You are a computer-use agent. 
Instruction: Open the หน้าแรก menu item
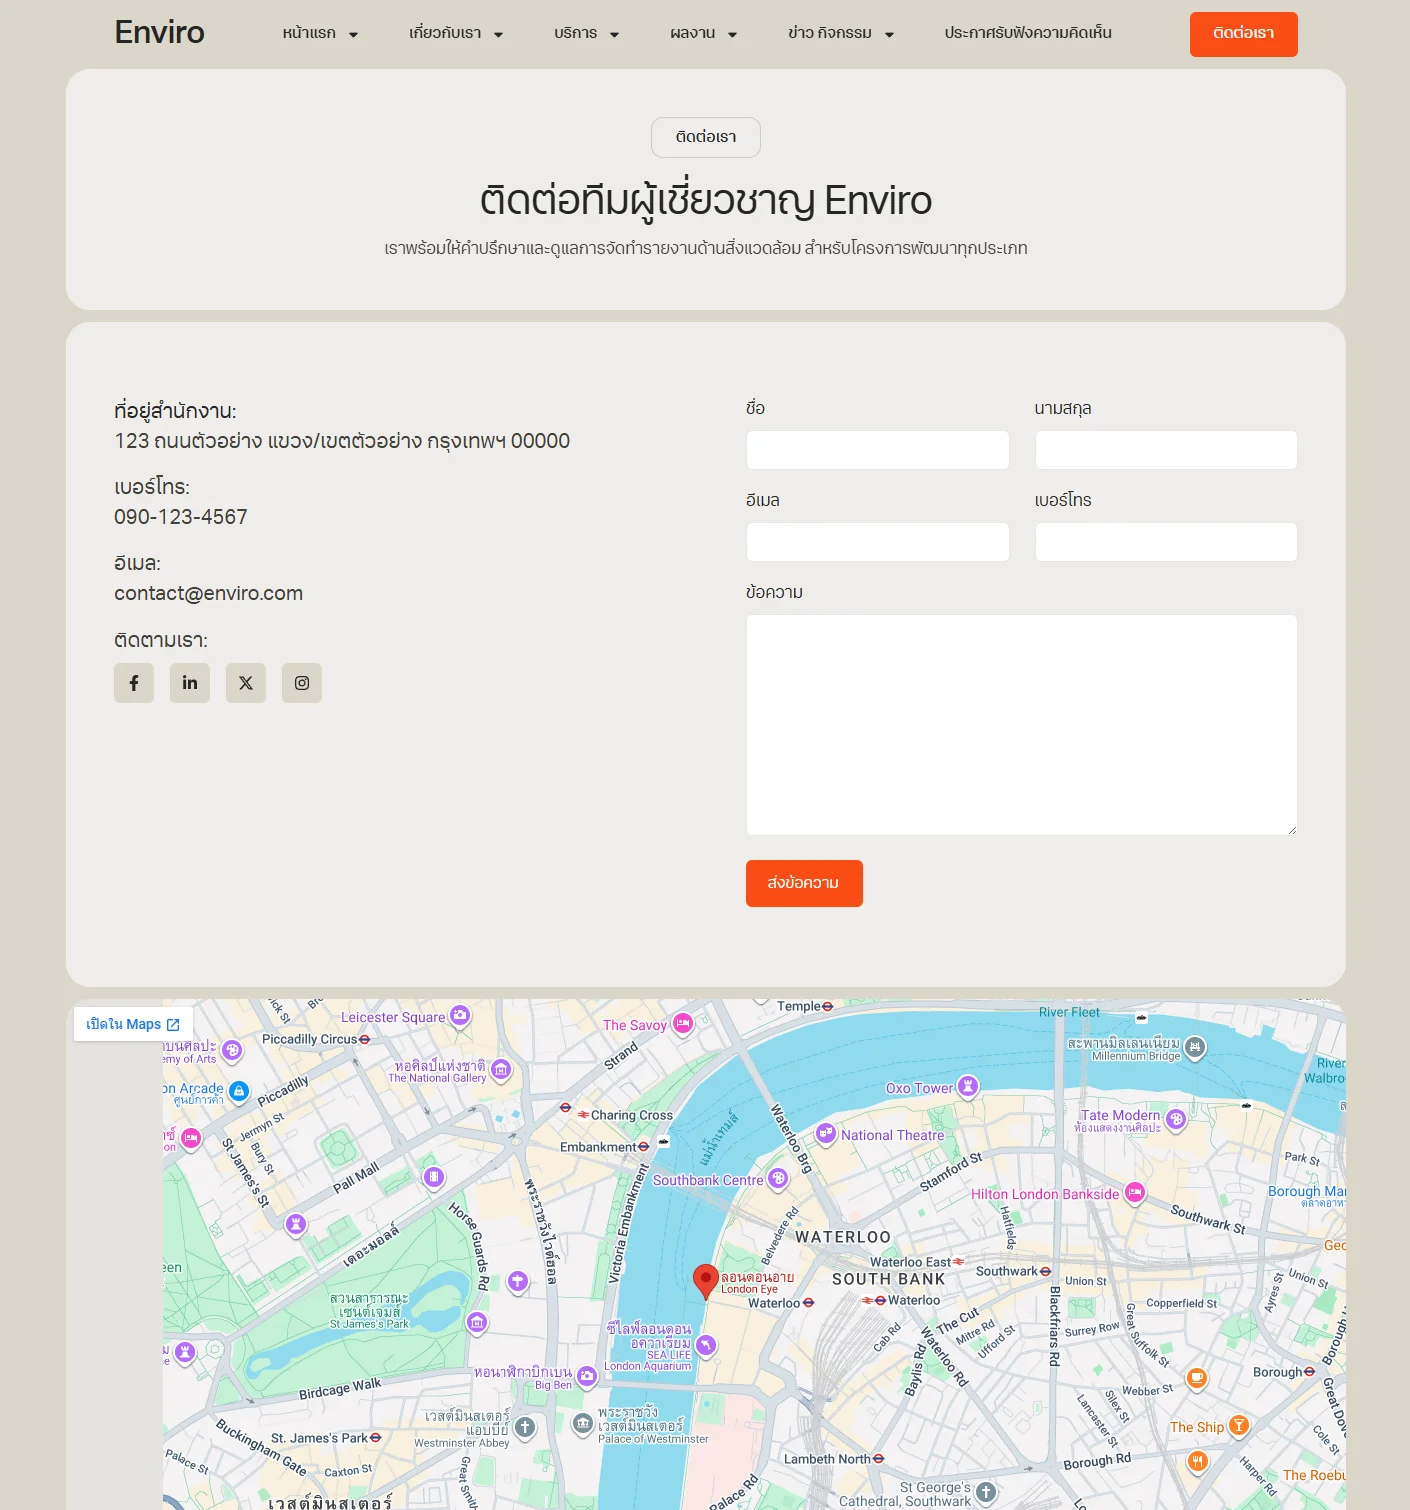[x=309, y=33]
